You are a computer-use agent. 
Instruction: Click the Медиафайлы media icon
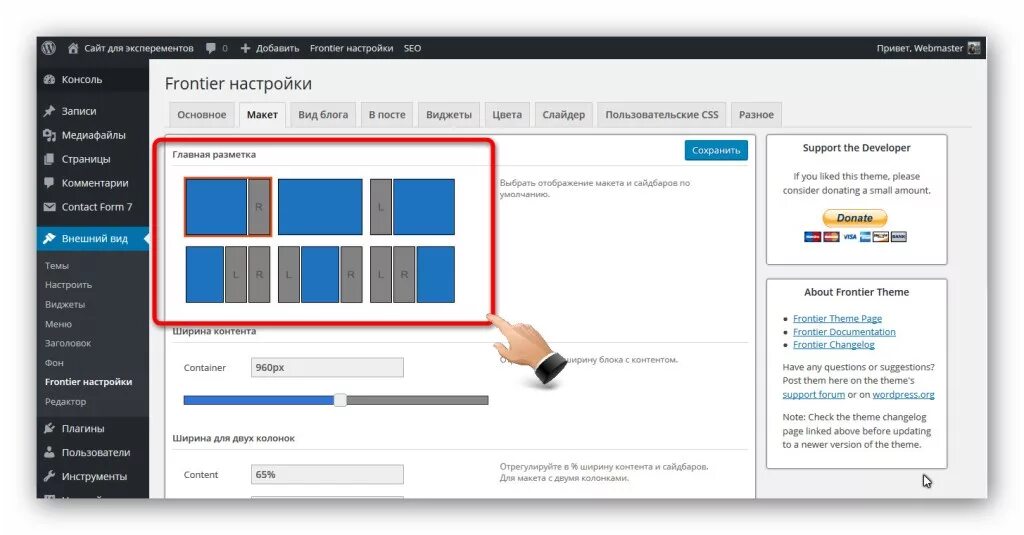(49, 135)
